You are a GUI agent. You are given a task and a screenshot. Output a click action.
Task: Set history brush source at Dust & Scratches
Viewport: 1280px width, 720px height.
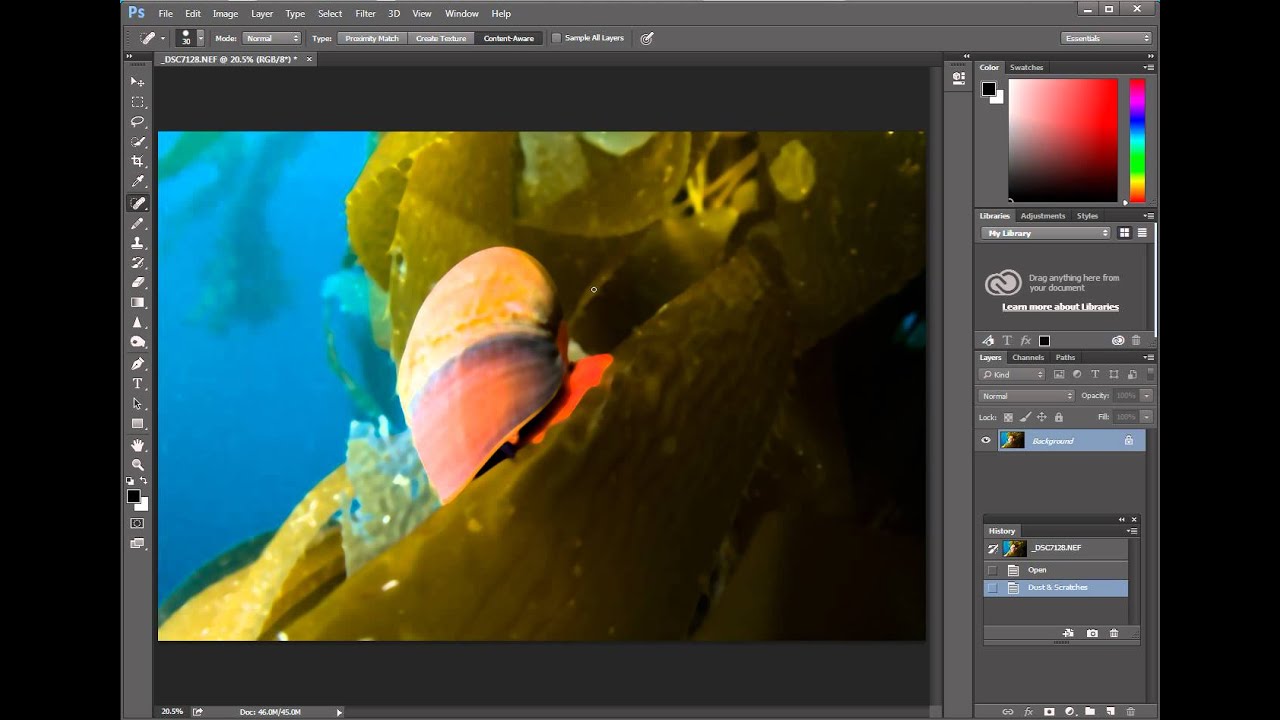[x=992, y=588]
